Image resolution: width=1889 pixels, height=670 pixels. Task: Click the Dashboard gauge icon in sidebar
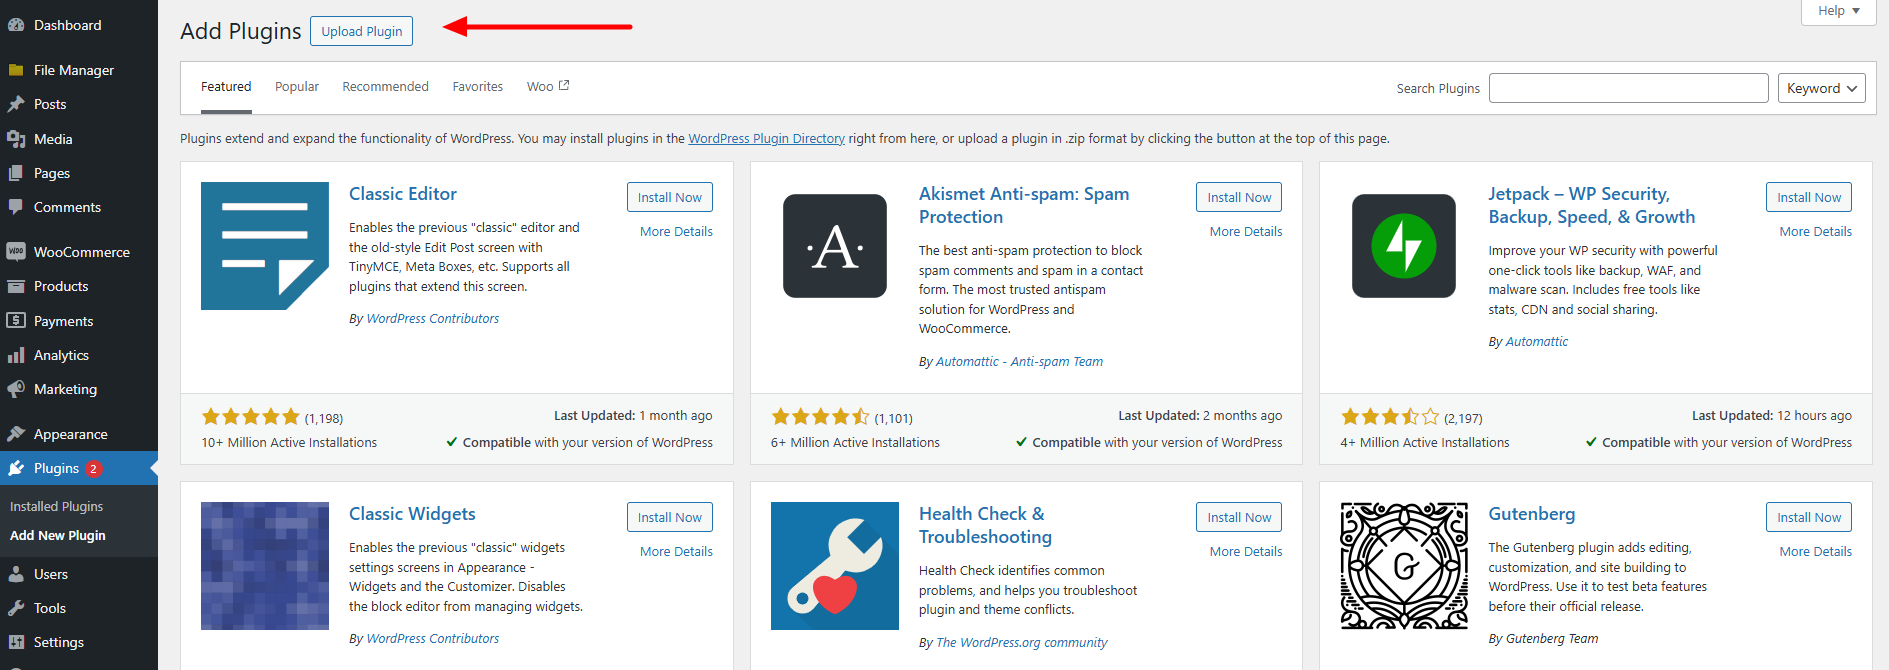(16, 25)
